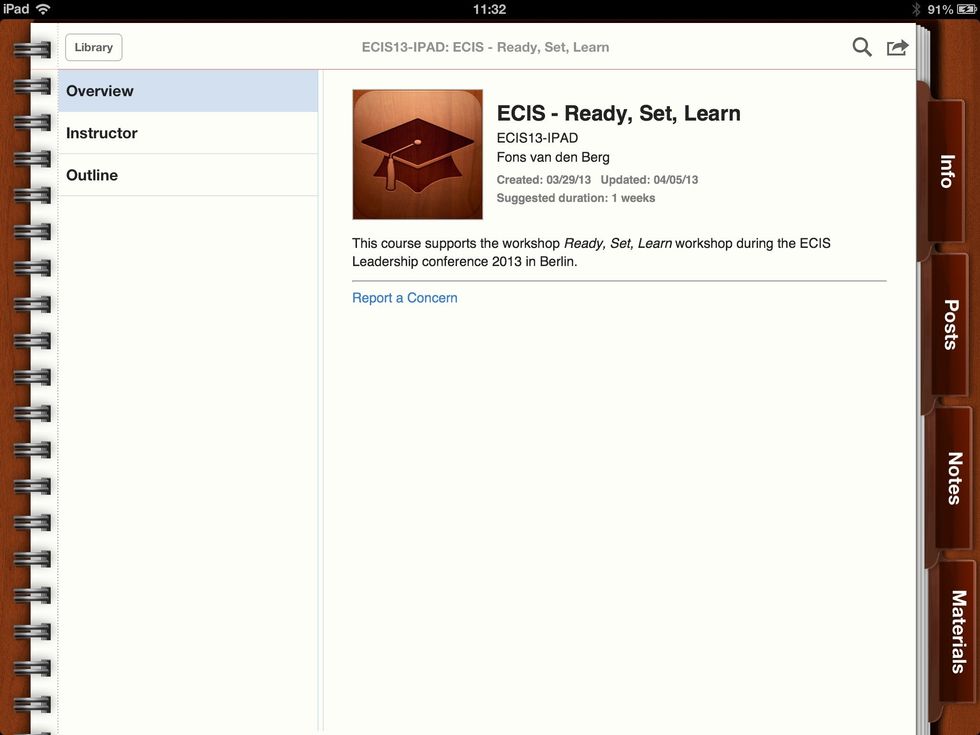The height and width of the screenshot is (735, 980).
Task: Go back with the Library button
Action: pyautogui.click(x=93, y=47)
